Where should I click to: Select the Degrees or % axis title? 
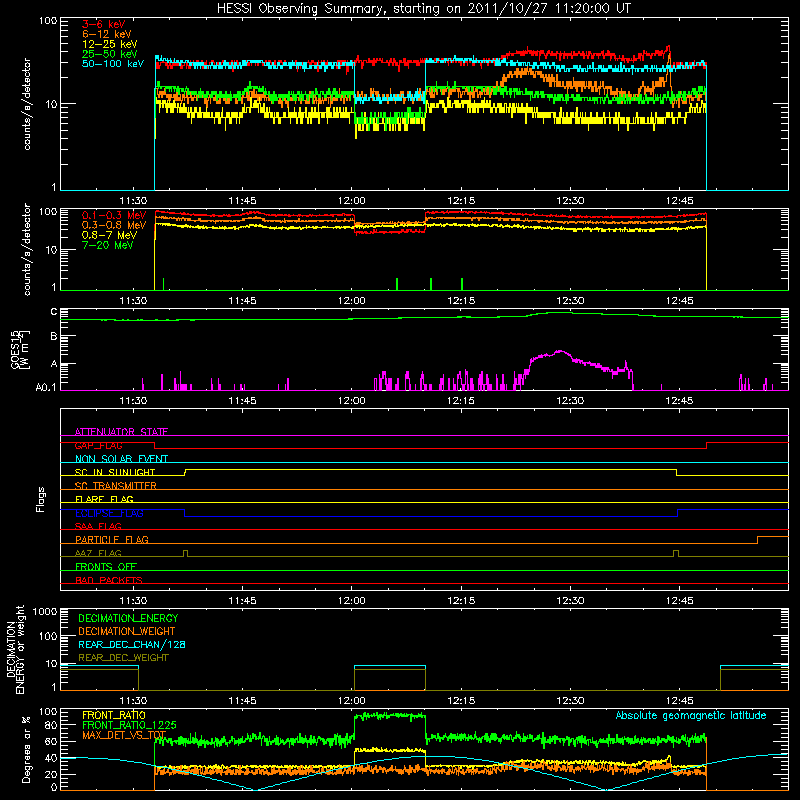pos(26,749)
